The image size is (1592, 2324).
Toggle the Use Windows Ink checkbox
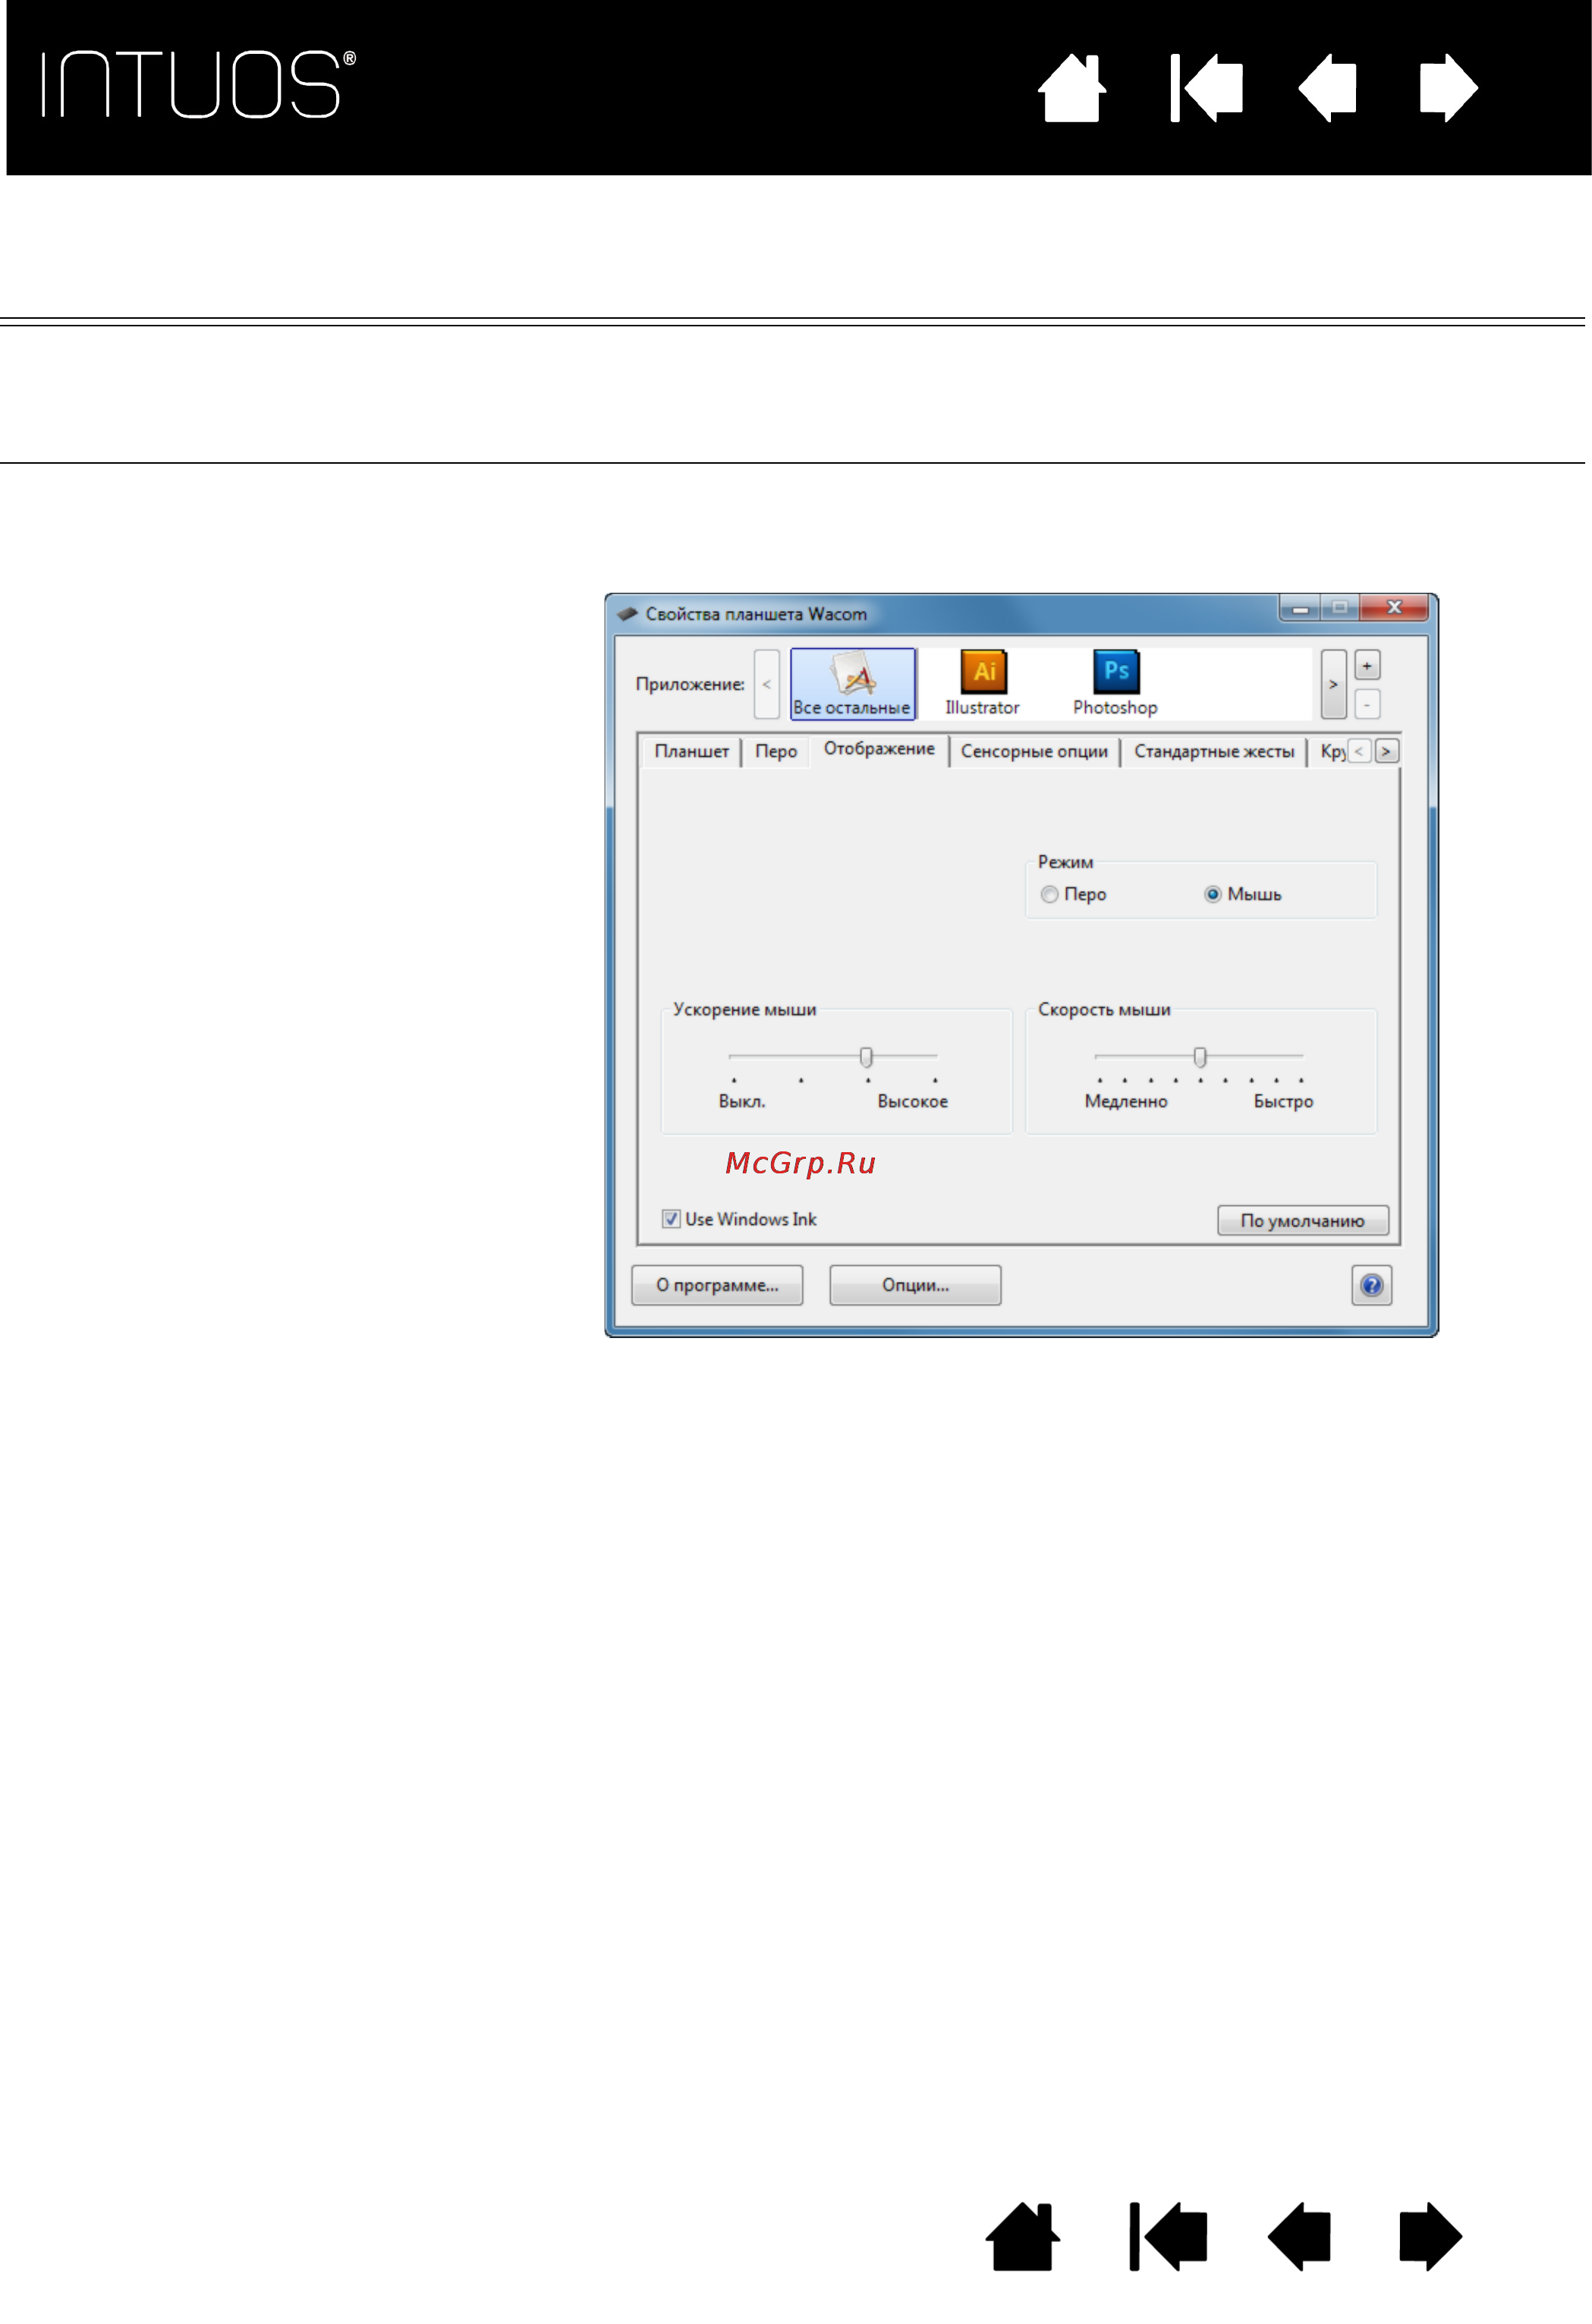[671, 1219]
